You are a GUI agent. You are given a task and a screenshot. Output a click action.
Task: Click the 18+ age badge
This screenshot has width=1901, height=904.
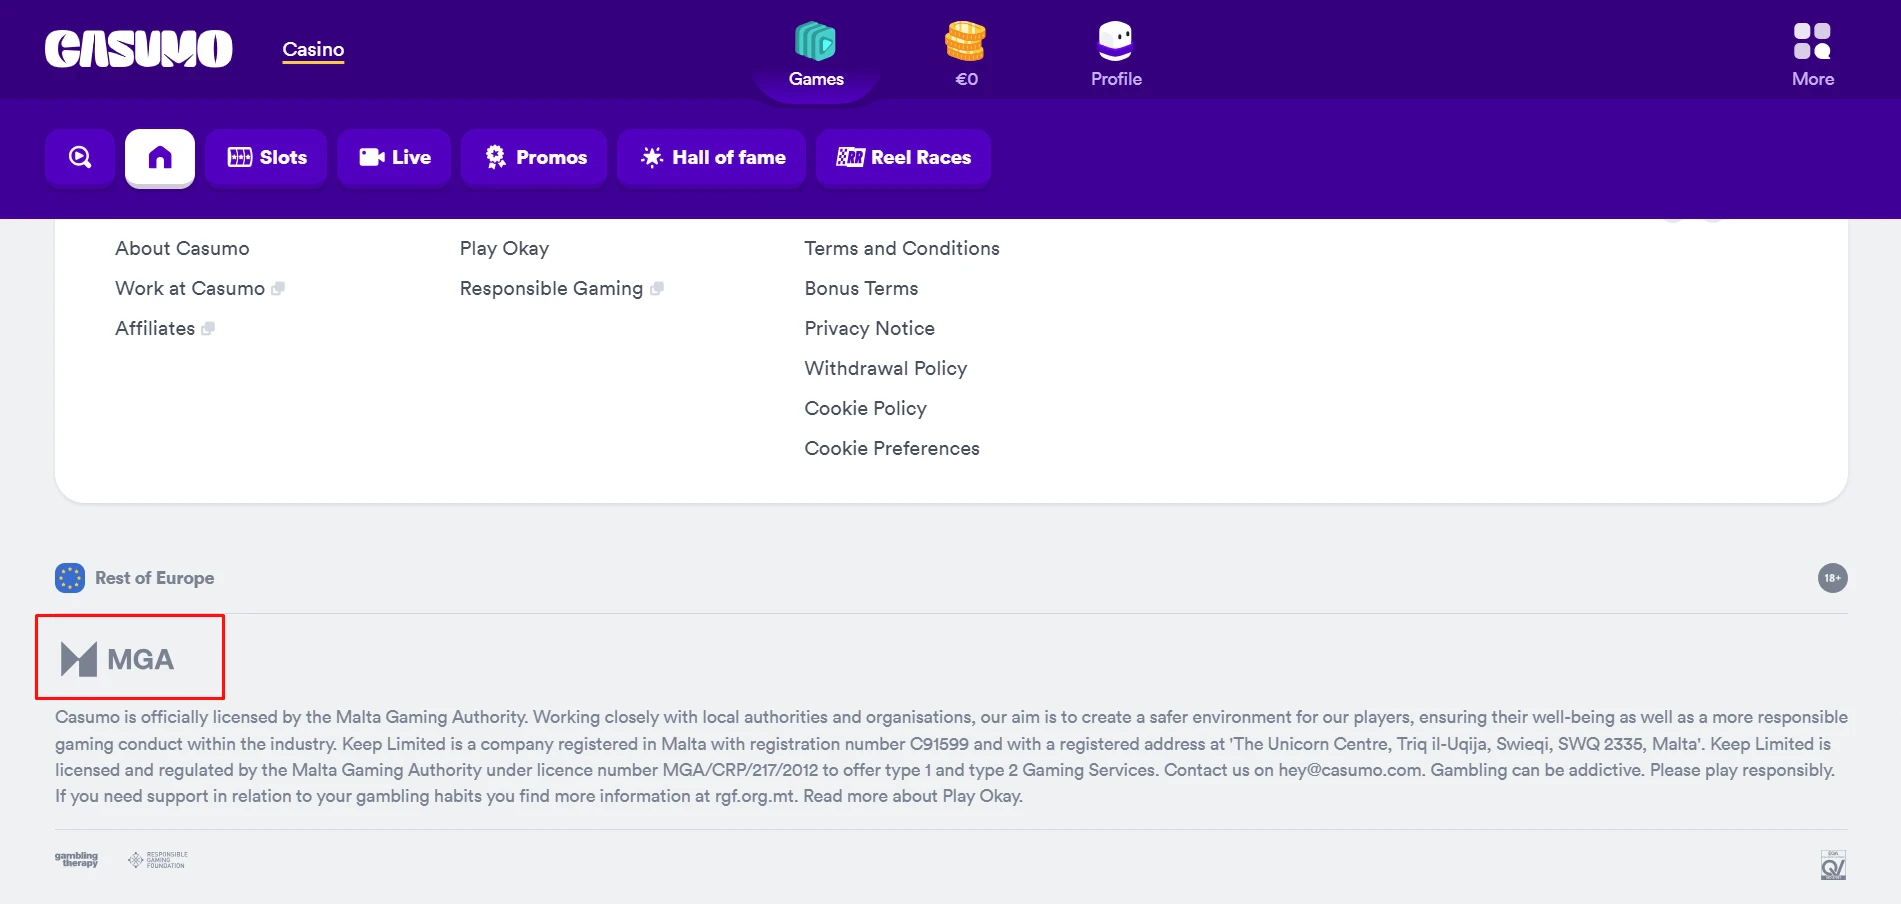1832,578
